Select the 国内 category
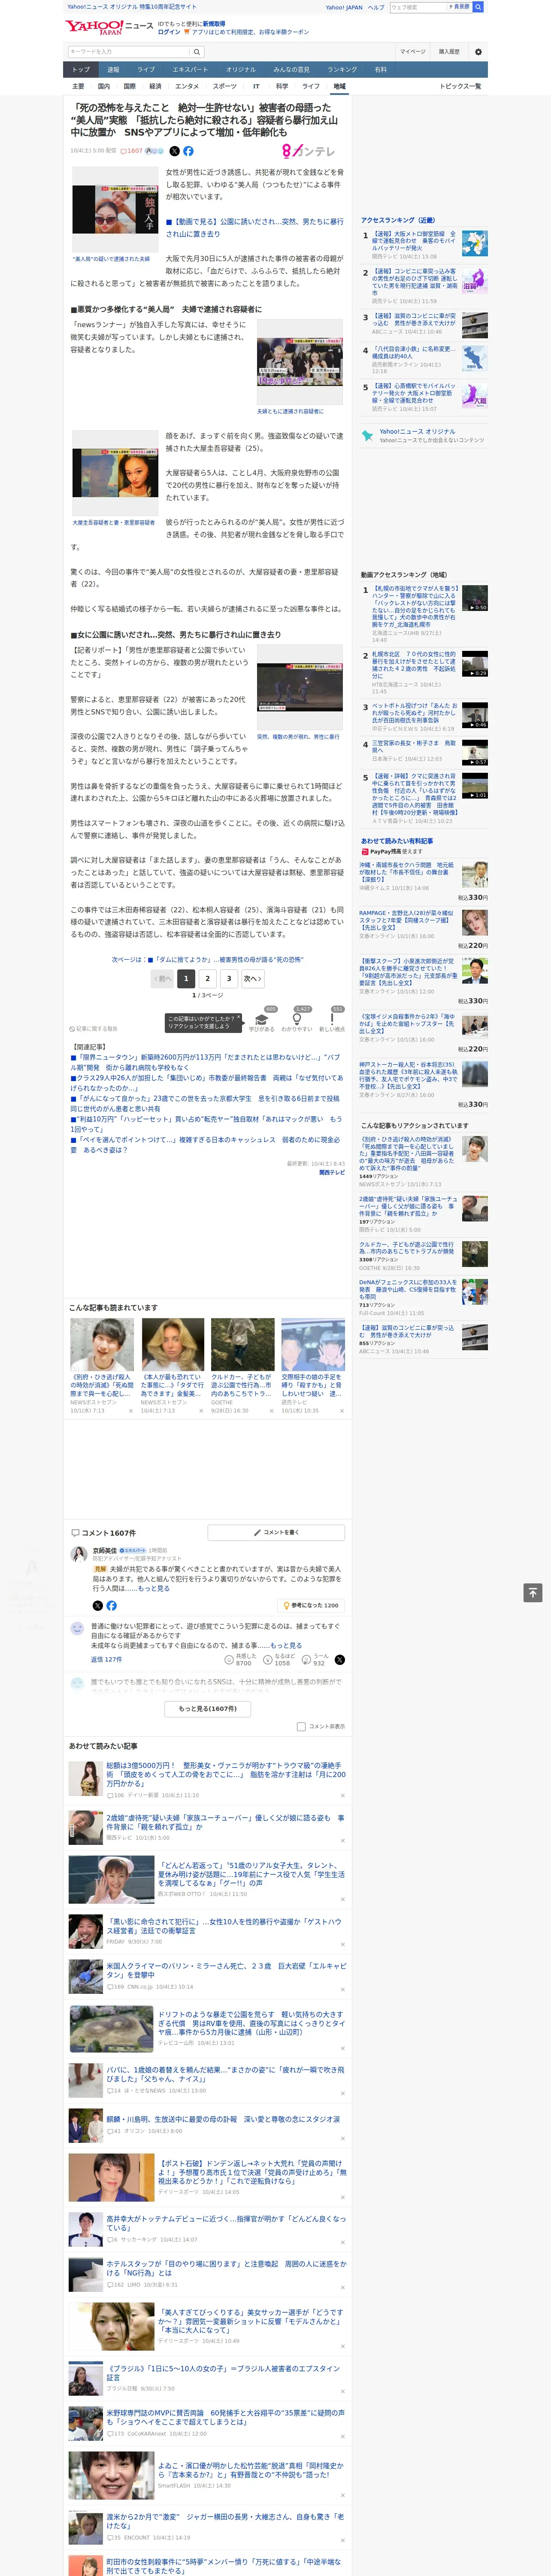 (104, 86)
